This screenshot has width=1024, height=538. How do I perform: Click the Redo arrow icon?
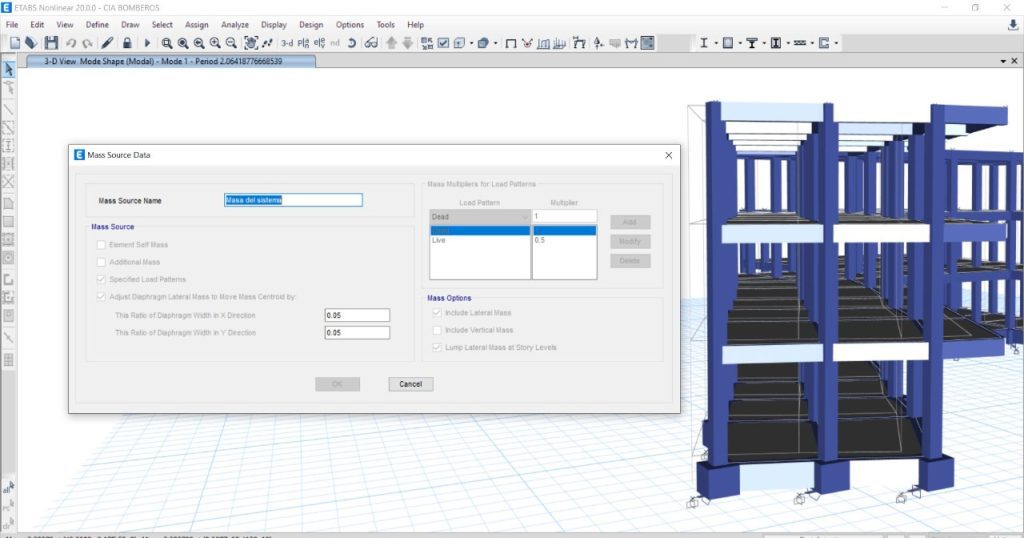point(87,43)
